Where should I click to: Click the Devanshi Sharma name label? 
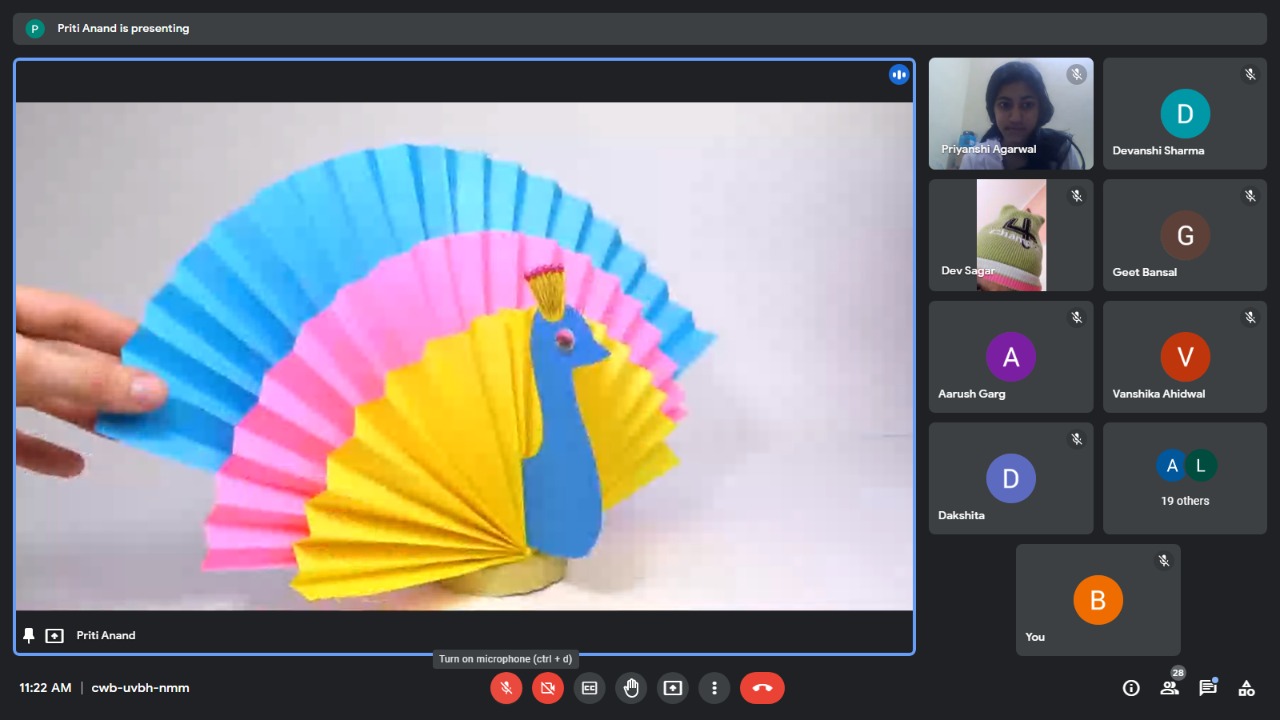[x=1158, y=151]
